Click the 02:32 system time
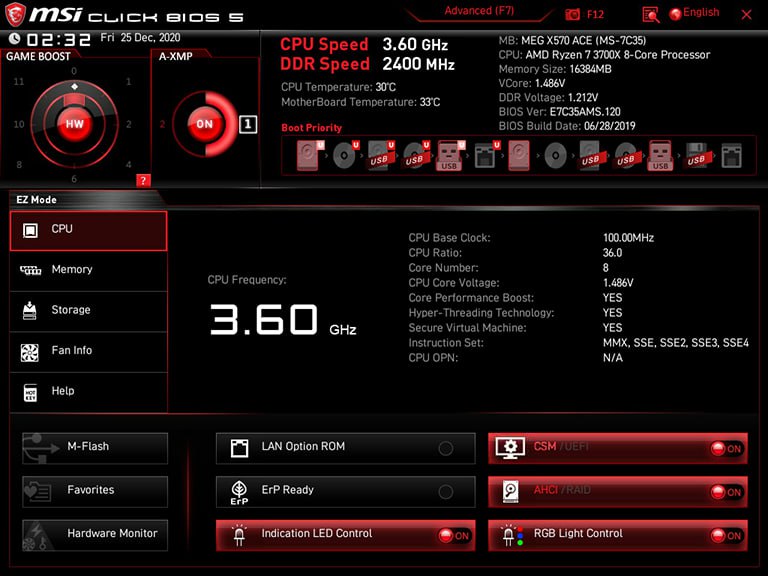The height and width of the screenshot is (576, 768). (x=59, y=40)
